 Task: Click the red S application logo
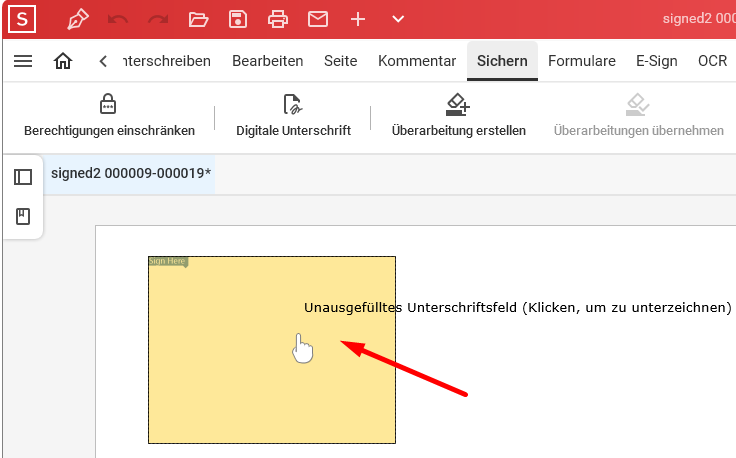click(x=22, y=19)
